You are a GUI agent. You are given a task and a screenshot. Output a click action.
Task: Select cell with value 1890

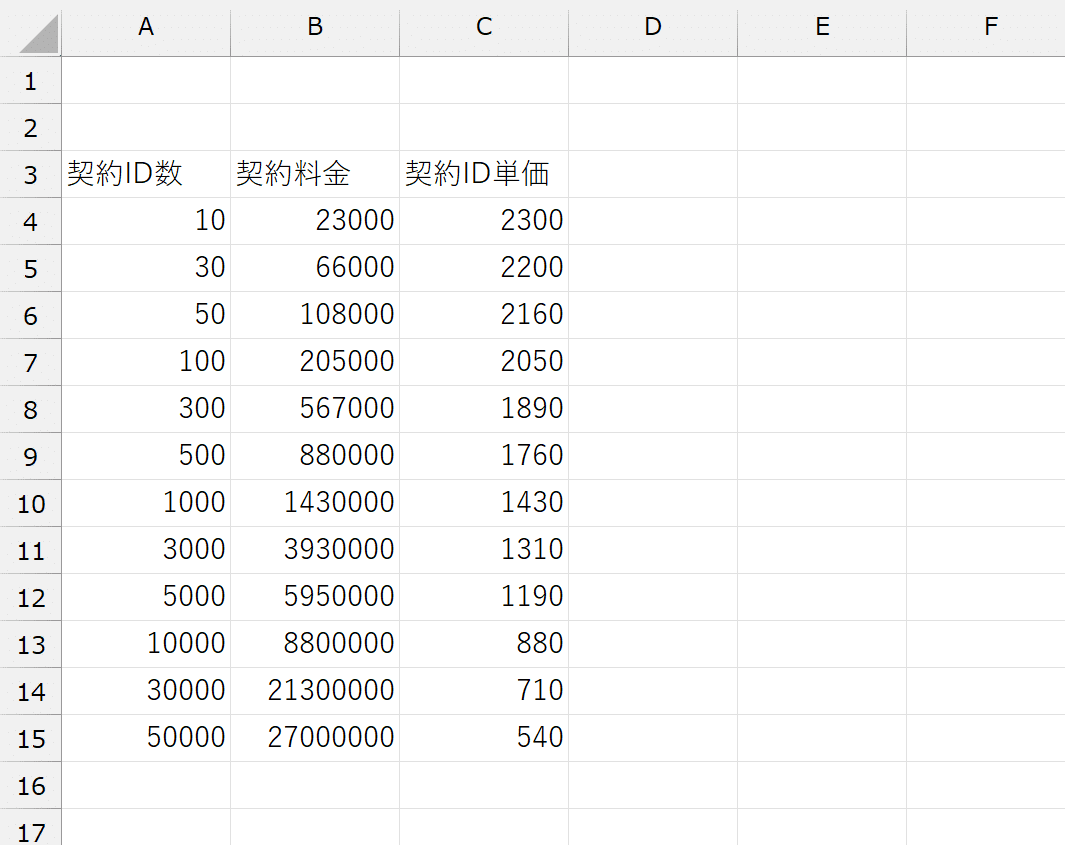(484, 409)
